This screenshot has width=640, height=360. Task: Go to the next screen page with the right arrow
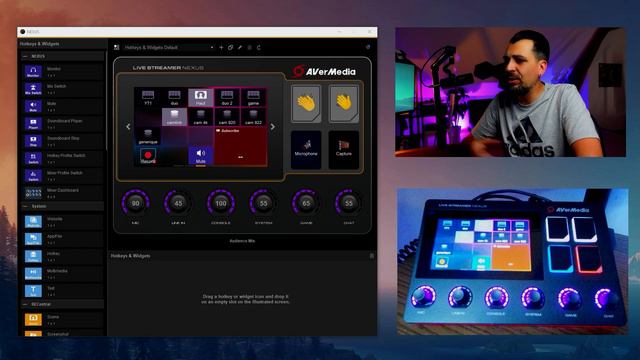273,127
